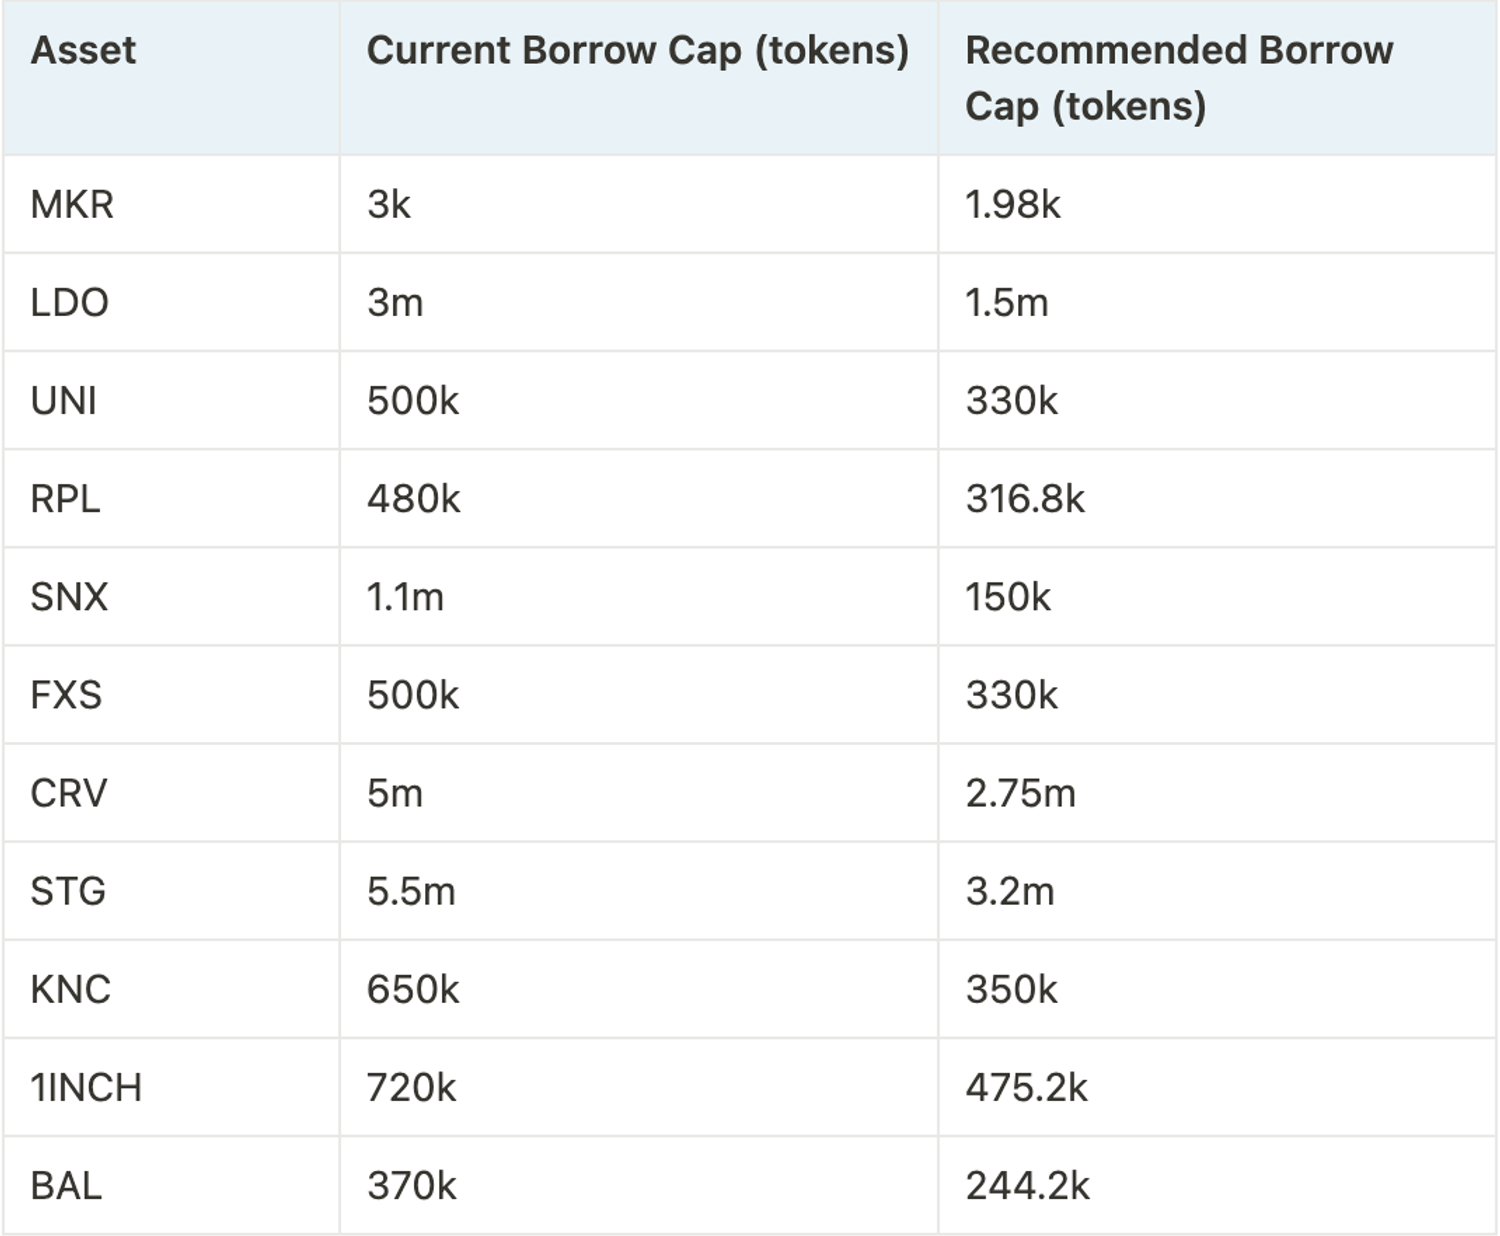Screen dimensions: 1500x1236
Task: Select the 475.2k value for 1INCH
Action: [1026, 1087]
